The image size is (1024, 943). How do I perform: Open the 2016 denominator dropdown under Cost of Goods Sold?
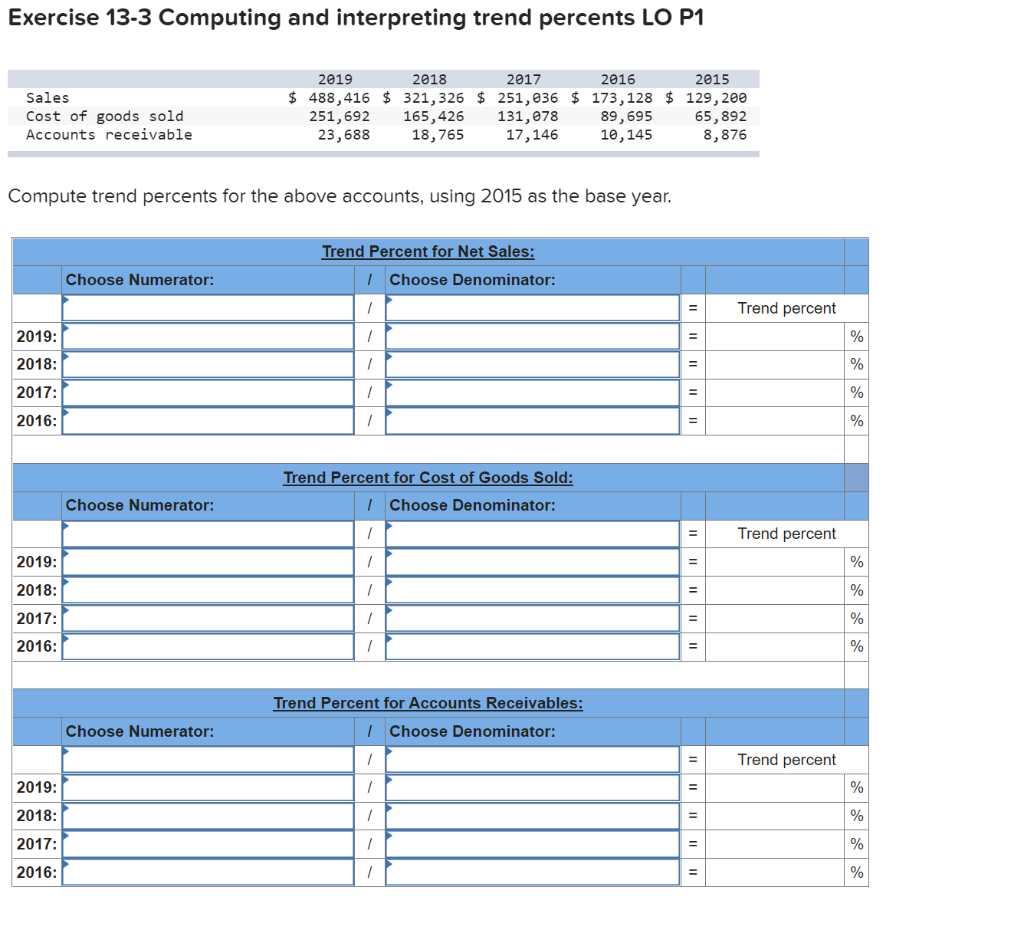[531, 645]
